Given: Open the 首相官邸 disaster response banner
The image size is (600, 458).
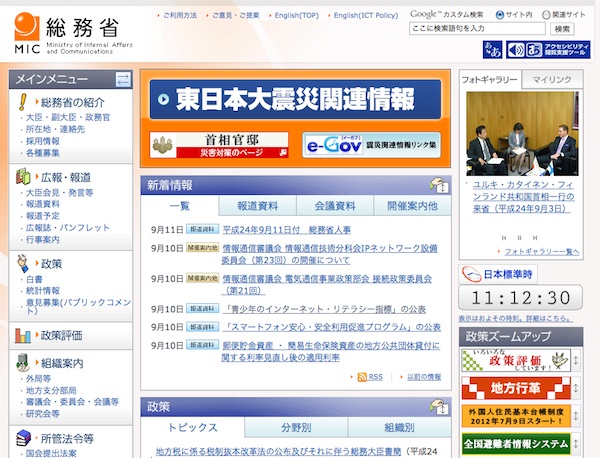Looking at the screenshot, I should pyautogui.click(x=219, y=145).
